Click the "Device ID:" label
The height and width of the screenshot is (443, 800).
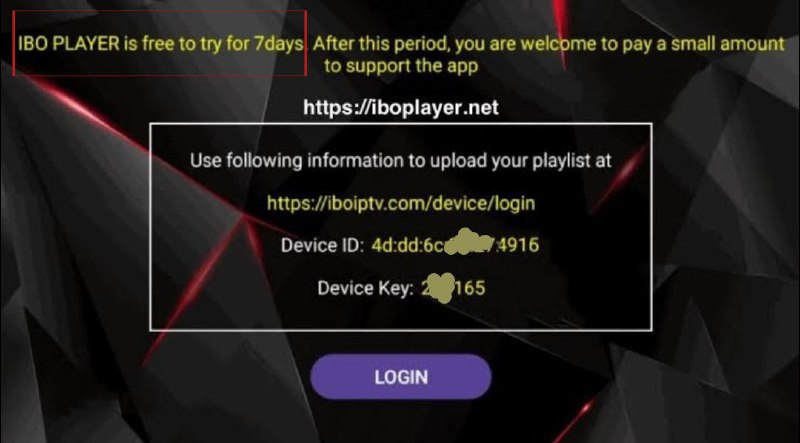coord(322,245)
